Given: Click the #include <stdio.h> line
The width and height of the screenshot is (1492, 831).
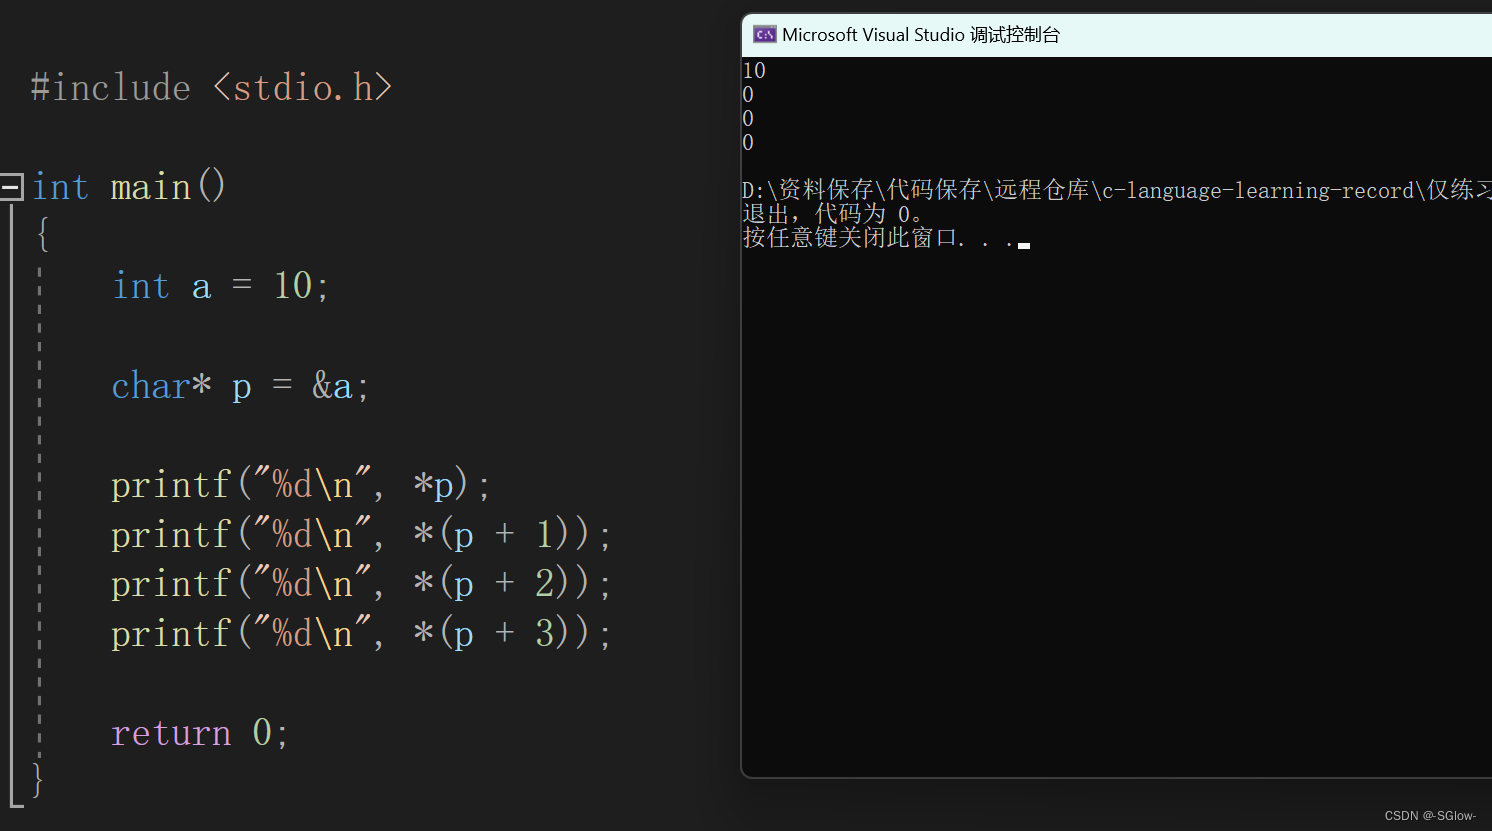Looking at the screenshot, I should tap(211, 88).
